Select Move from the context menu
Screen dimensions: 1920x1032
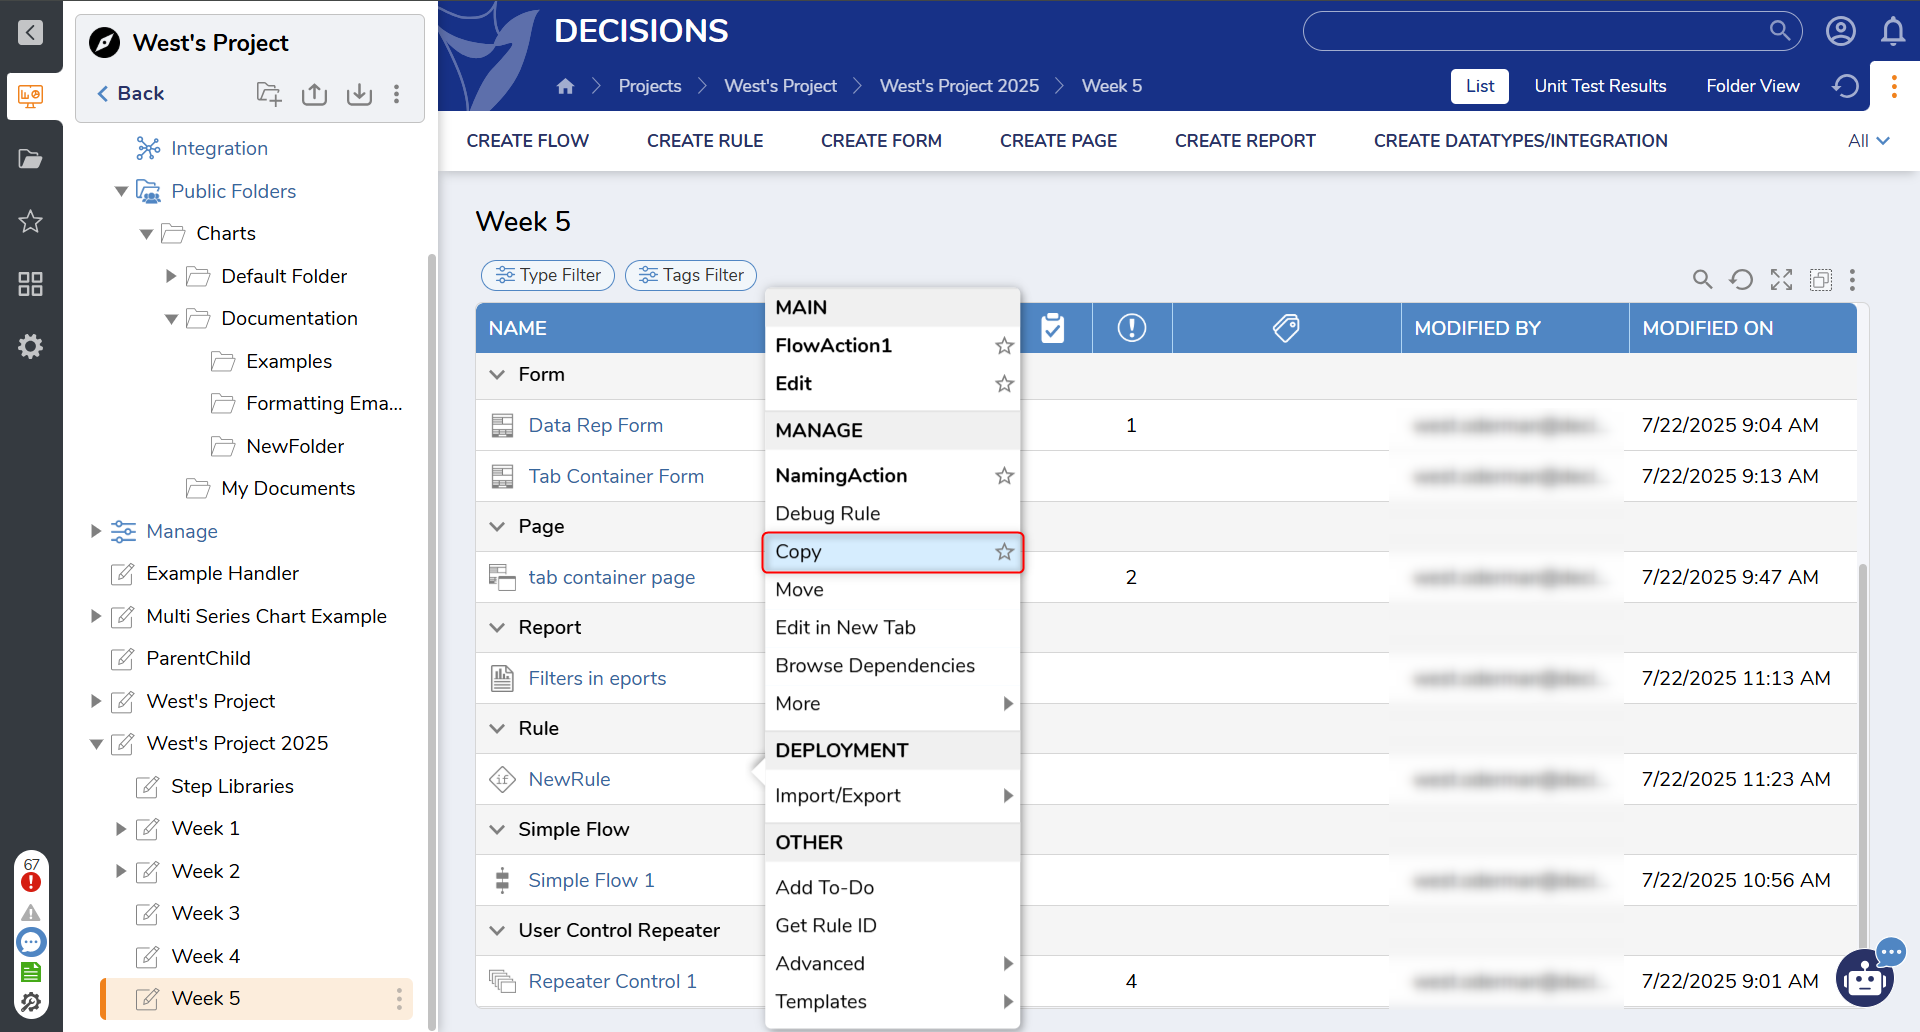tap(799, 590)
